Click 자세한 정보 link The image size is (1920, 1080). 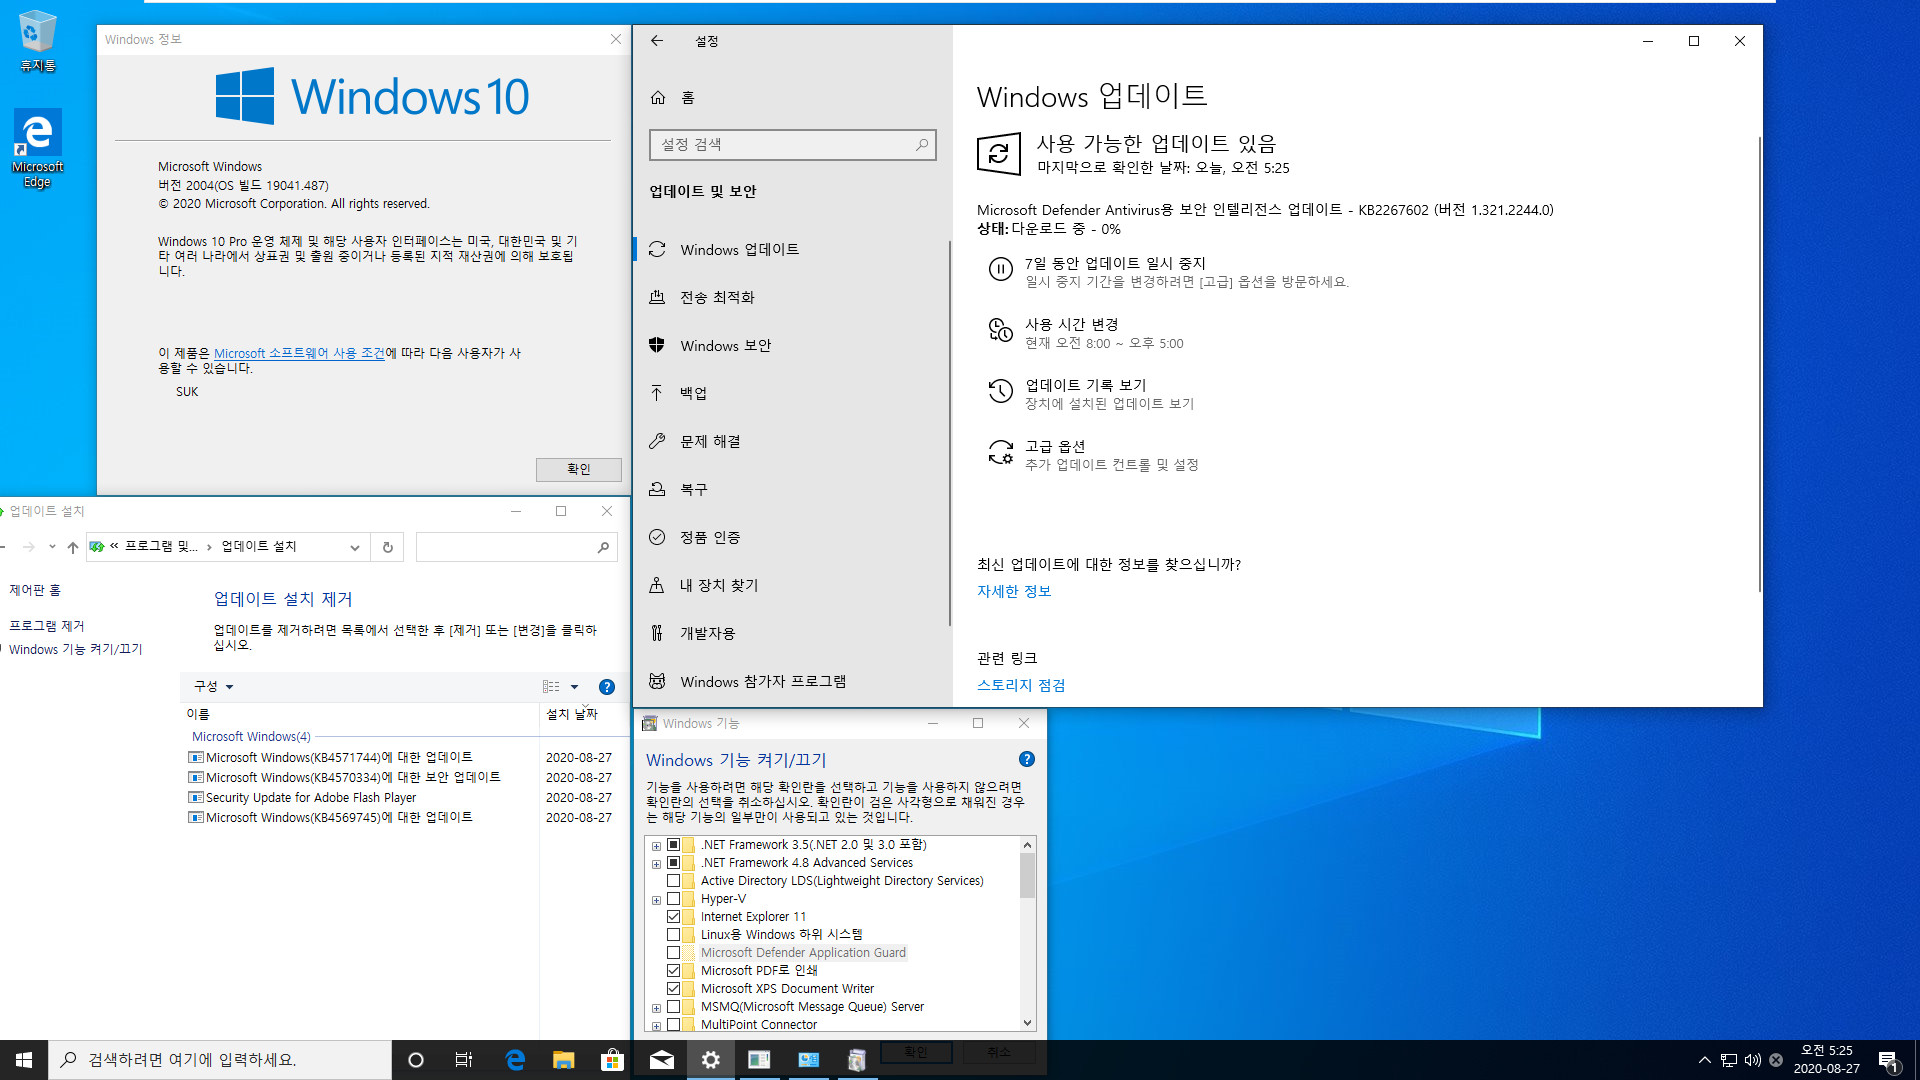pos(1014,591)
